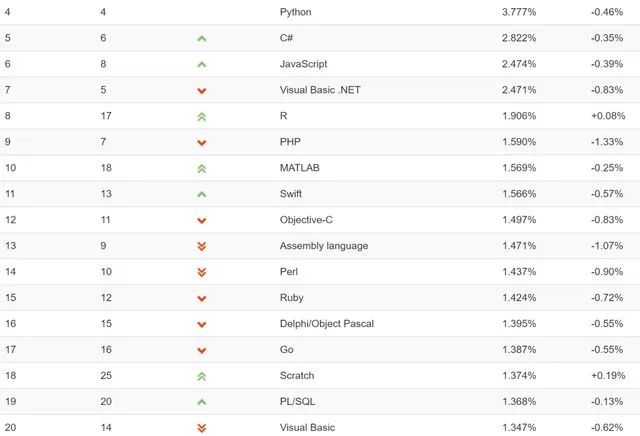Click the double green arrow beside Scratch
The width and height of the screenshot is (640, 436).
click(x=202, y=376)
